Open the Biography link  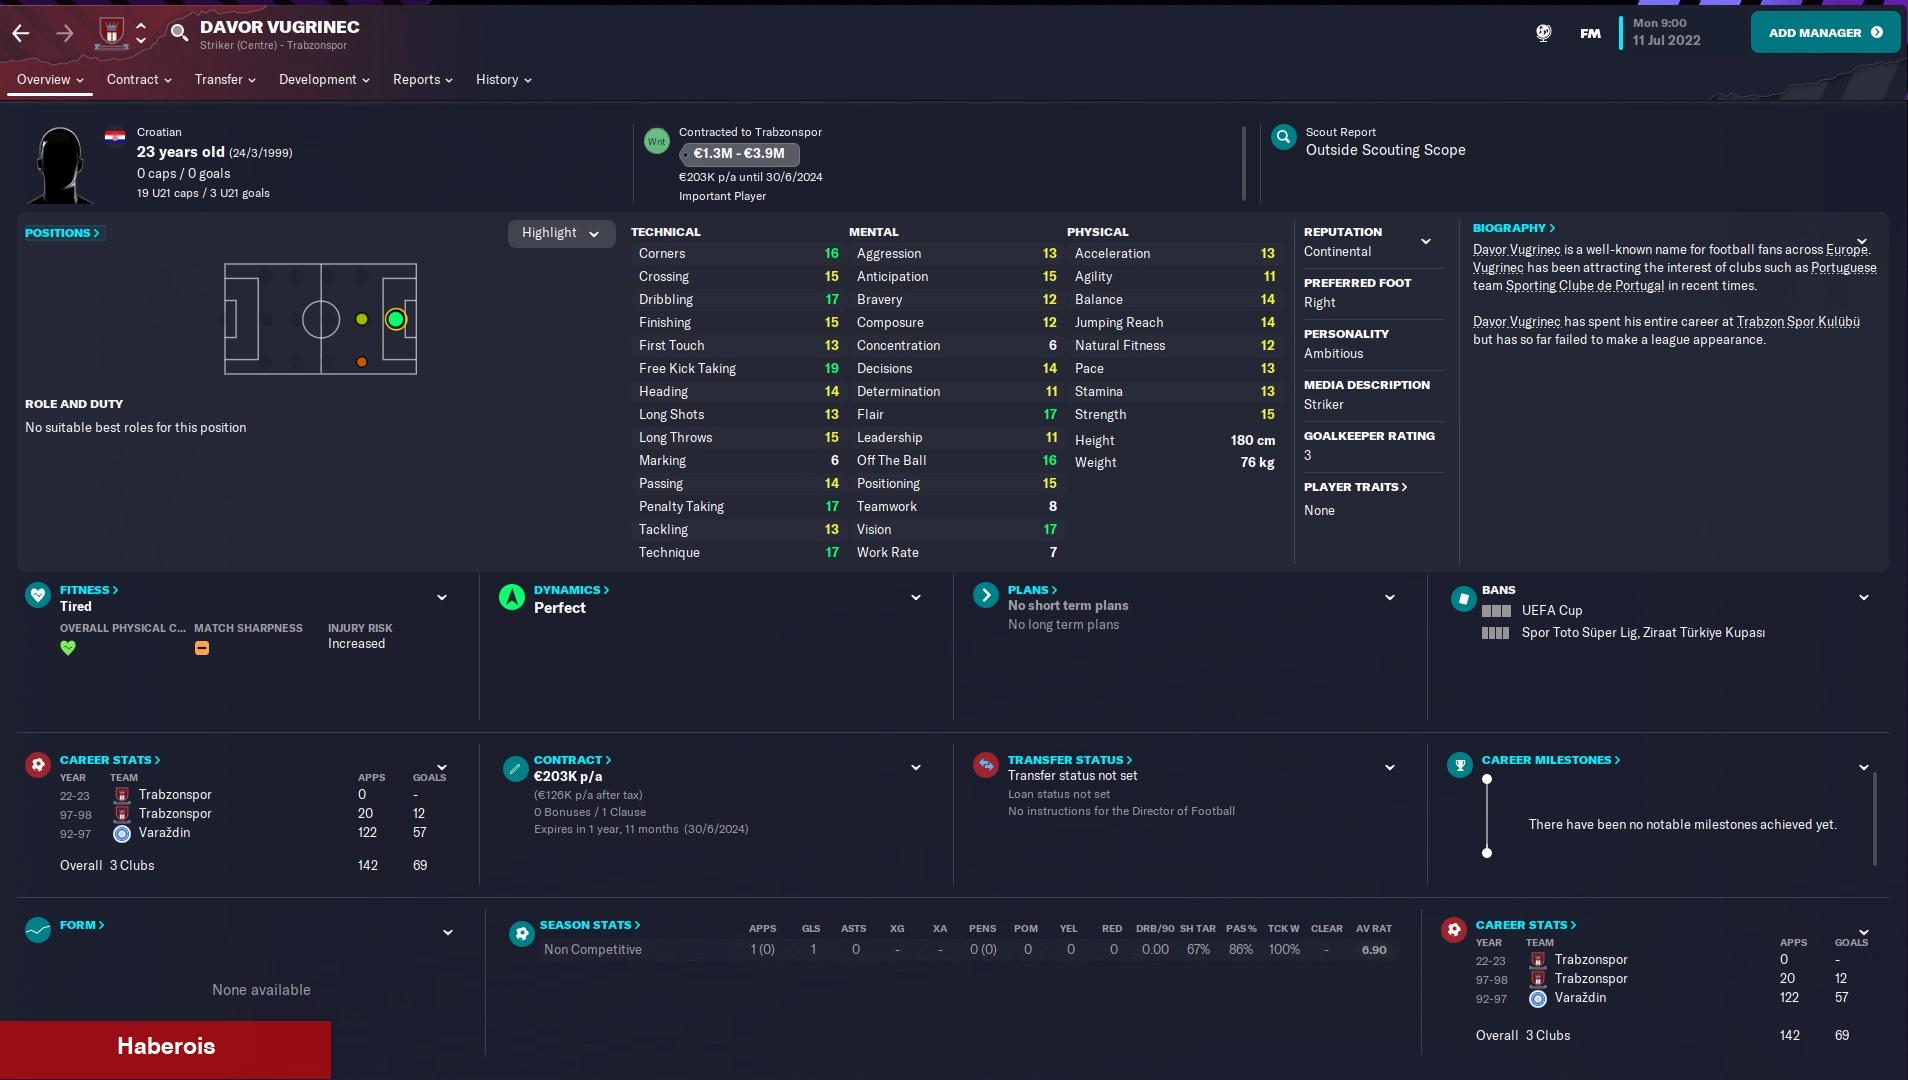tap(1513, 228)
